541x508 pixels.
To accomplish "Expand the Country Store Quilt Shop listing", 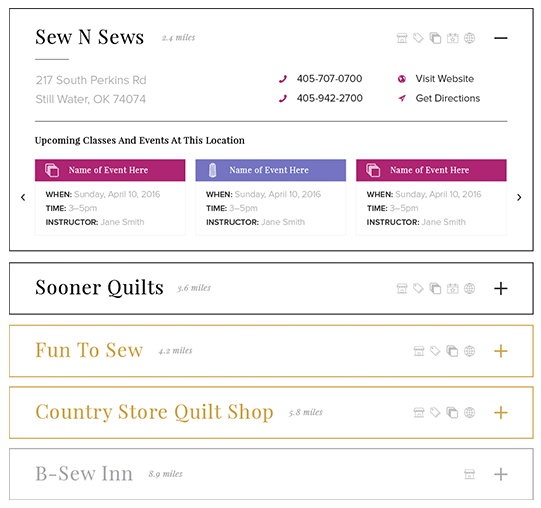I will click(501, 412).
